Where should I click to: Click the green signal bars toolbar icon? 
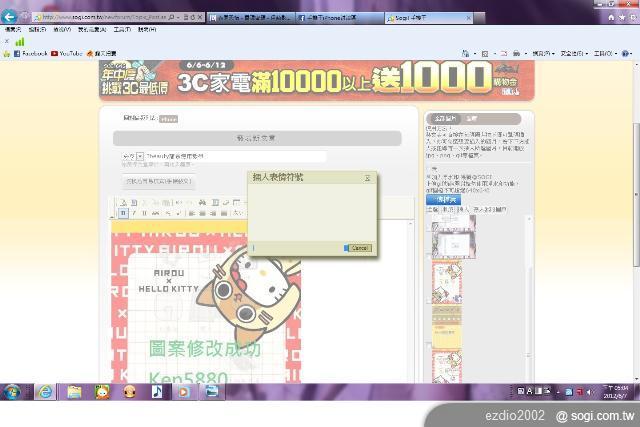coord(20,42)
